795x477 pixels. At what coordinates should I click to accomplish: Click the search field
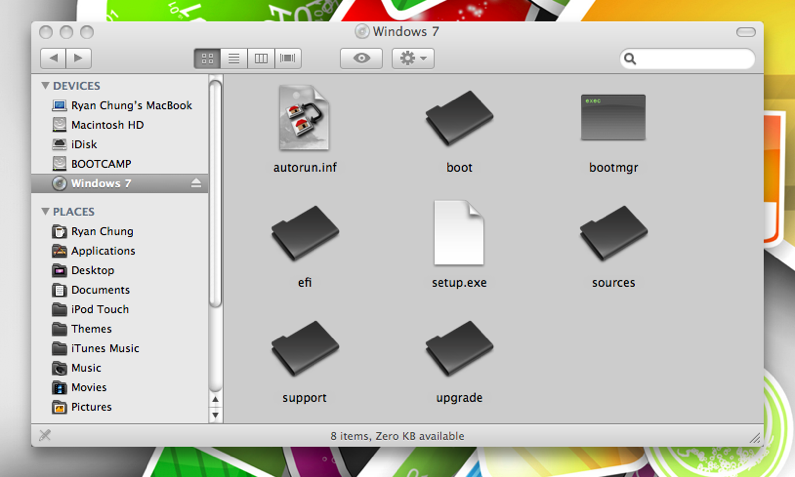point(688,59)
